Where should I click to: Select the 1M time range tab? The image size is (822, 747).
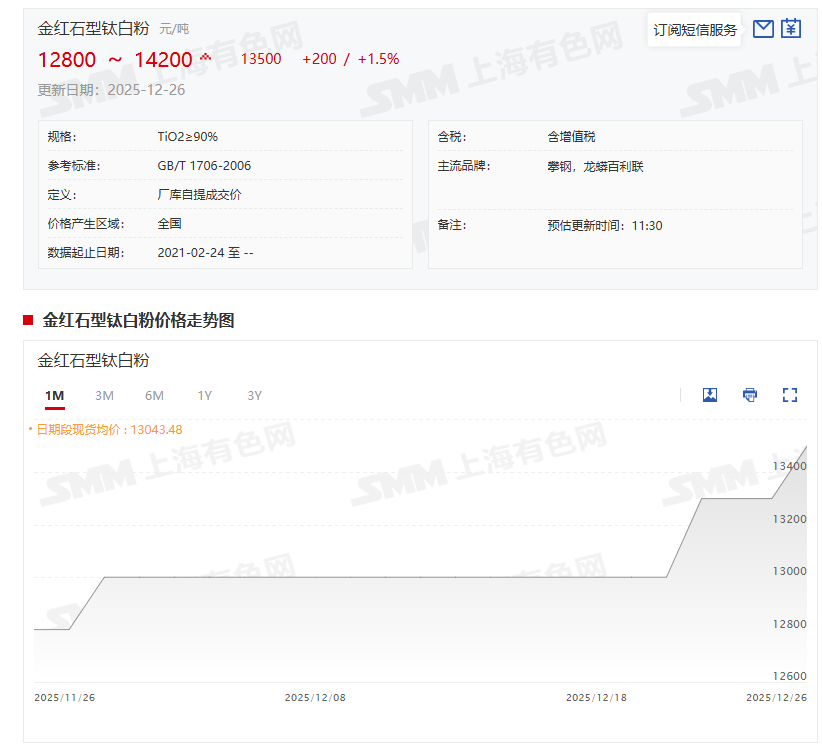click(54, 396)
